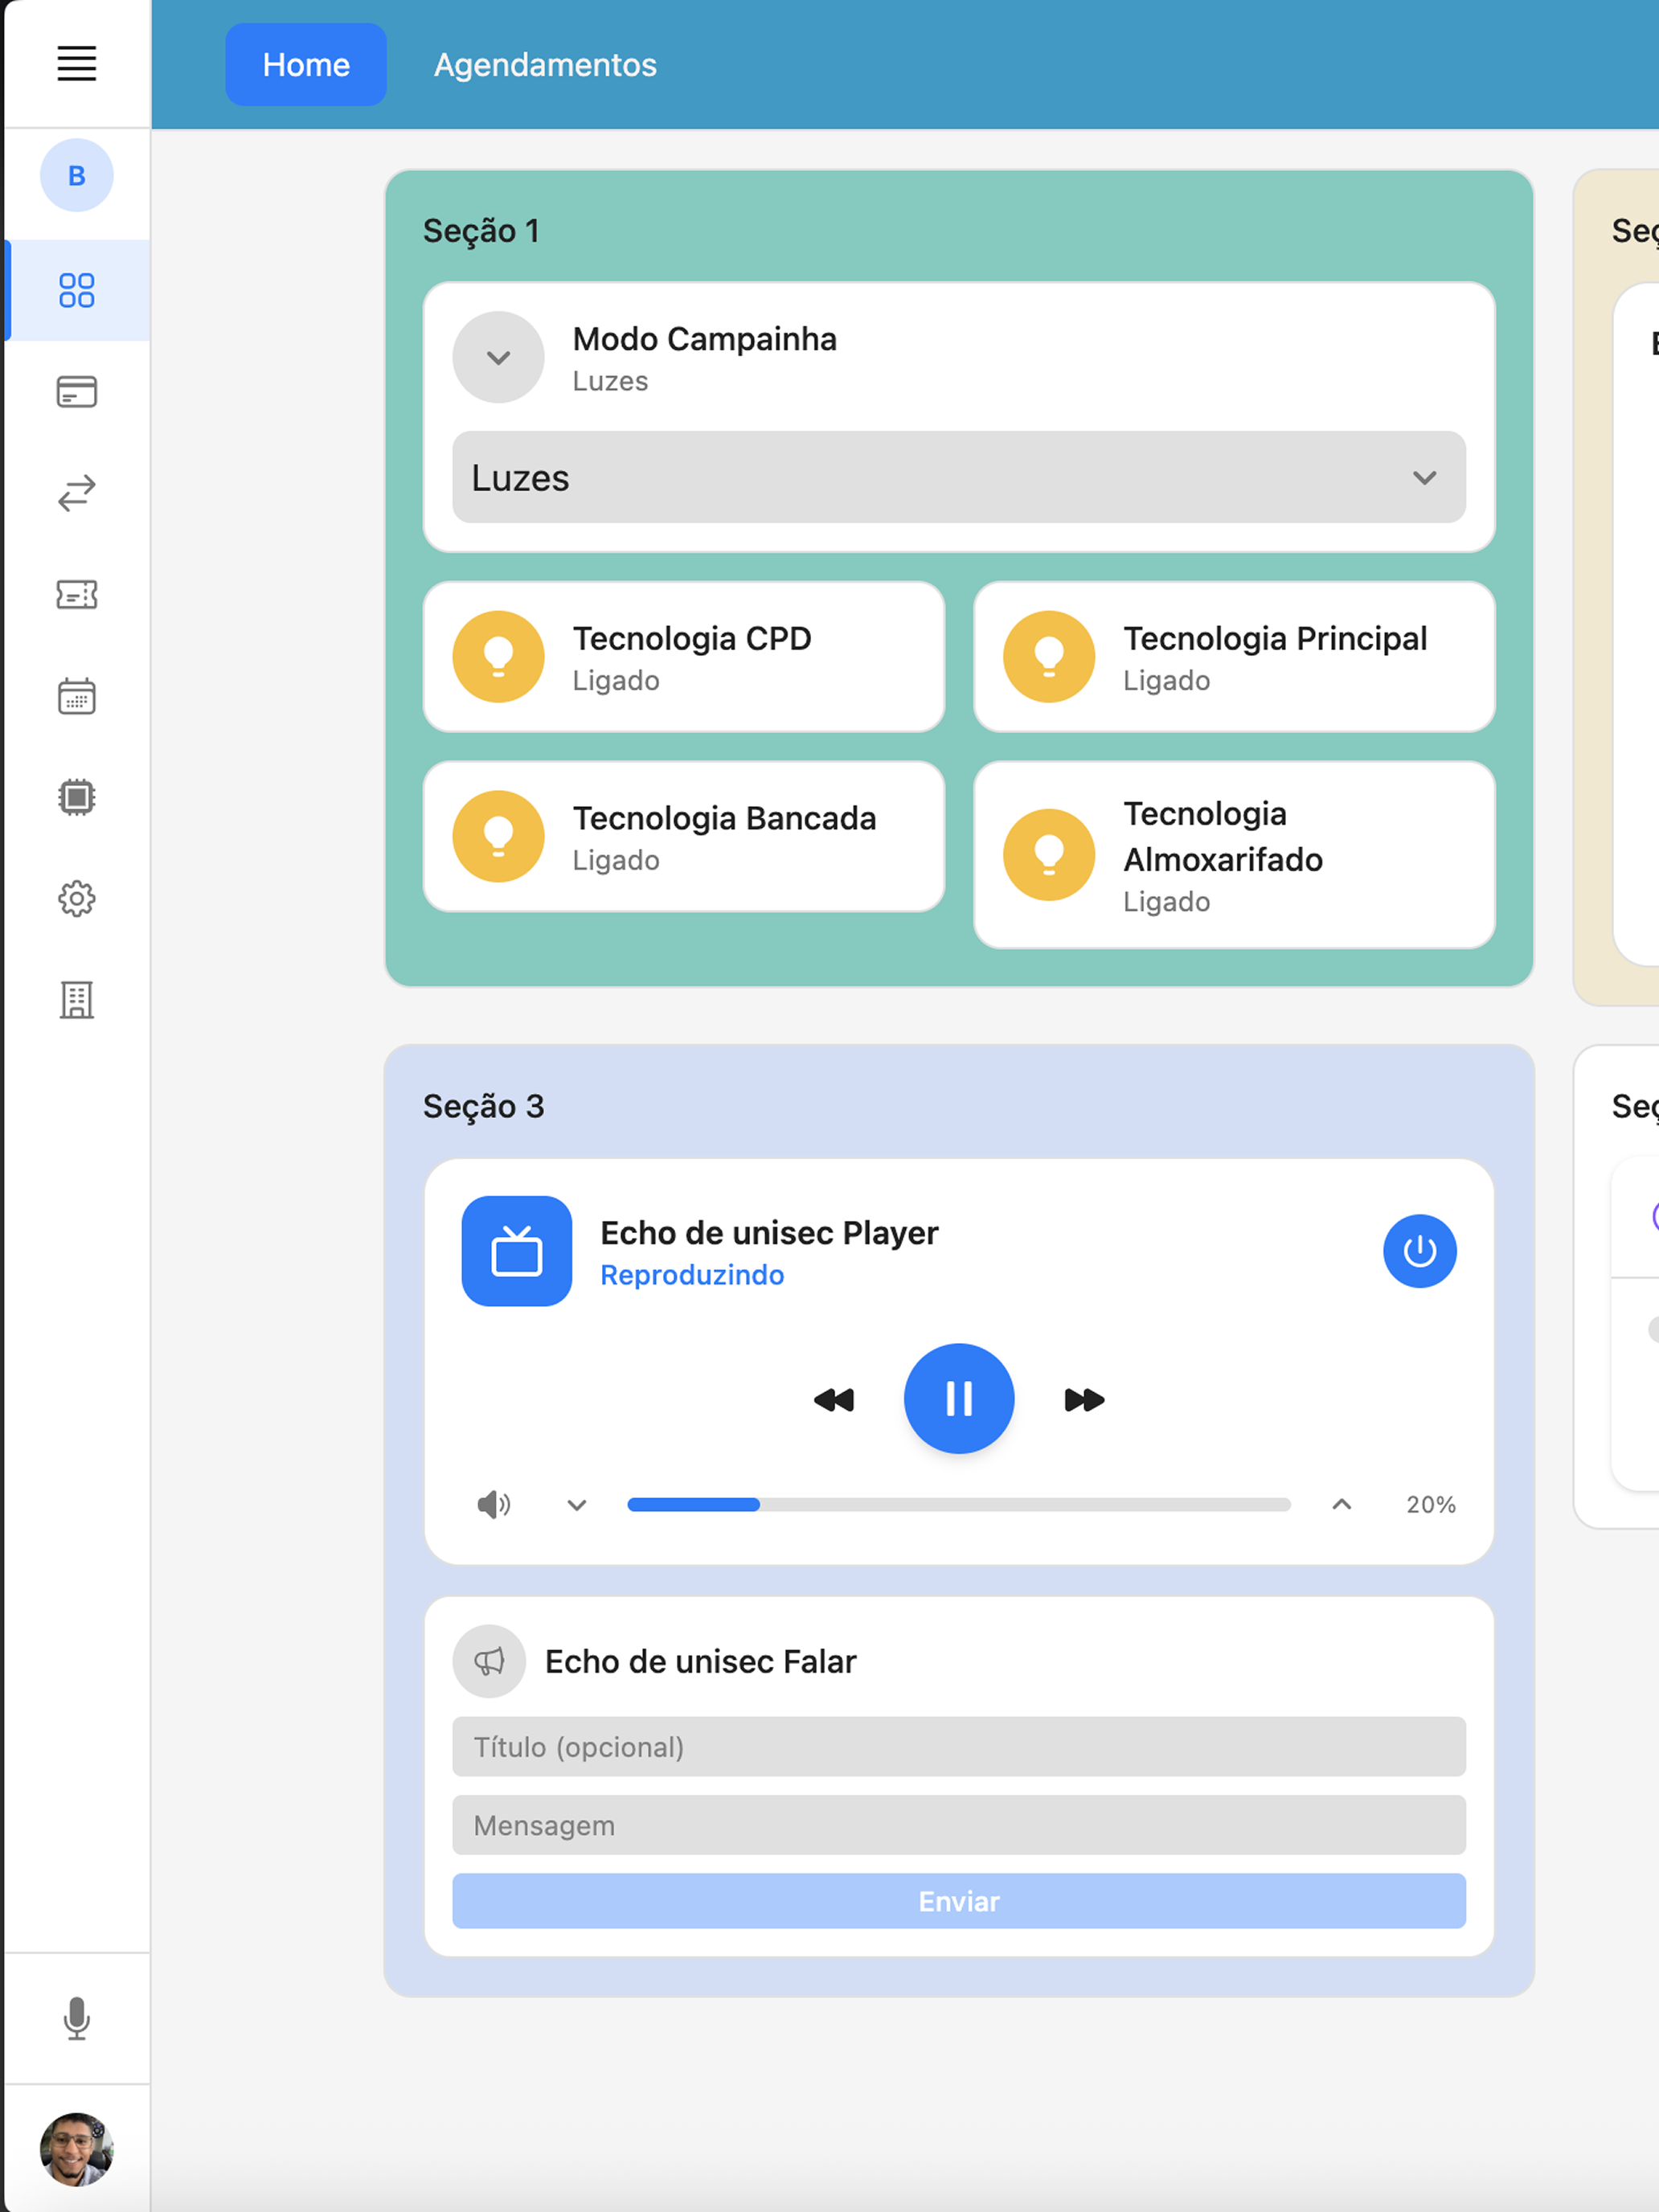Activate the microphone icon in sidebar

[76, 2018]
